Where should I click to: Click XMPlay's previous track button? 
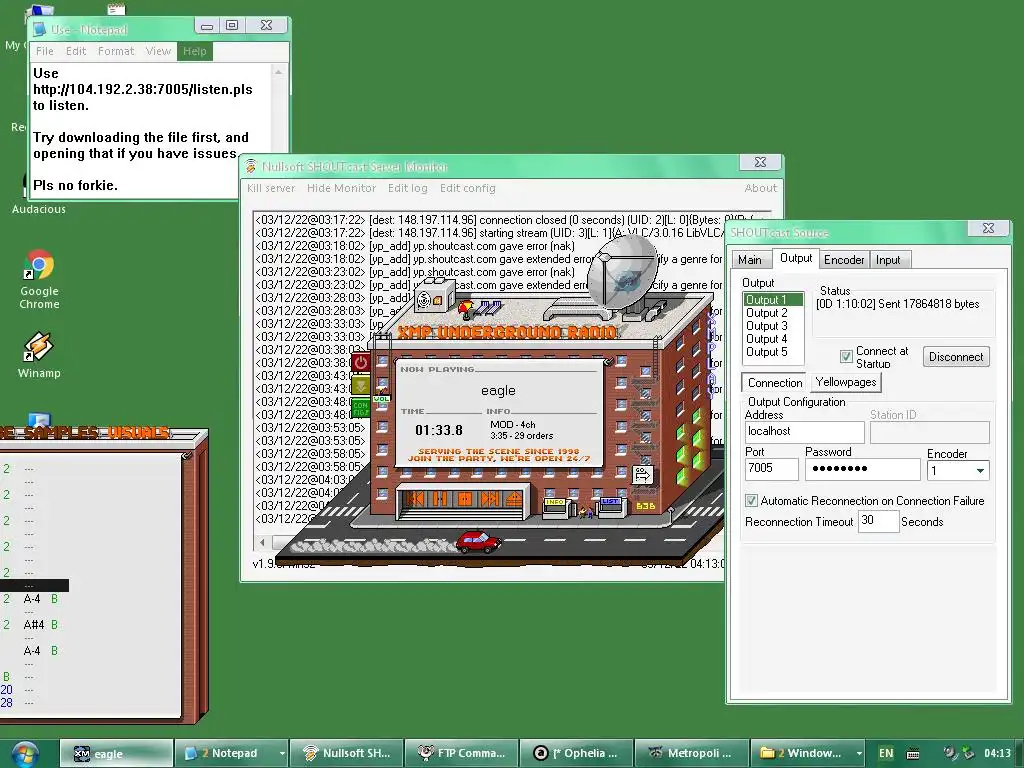pyautogui.click(x=415, y=500)
